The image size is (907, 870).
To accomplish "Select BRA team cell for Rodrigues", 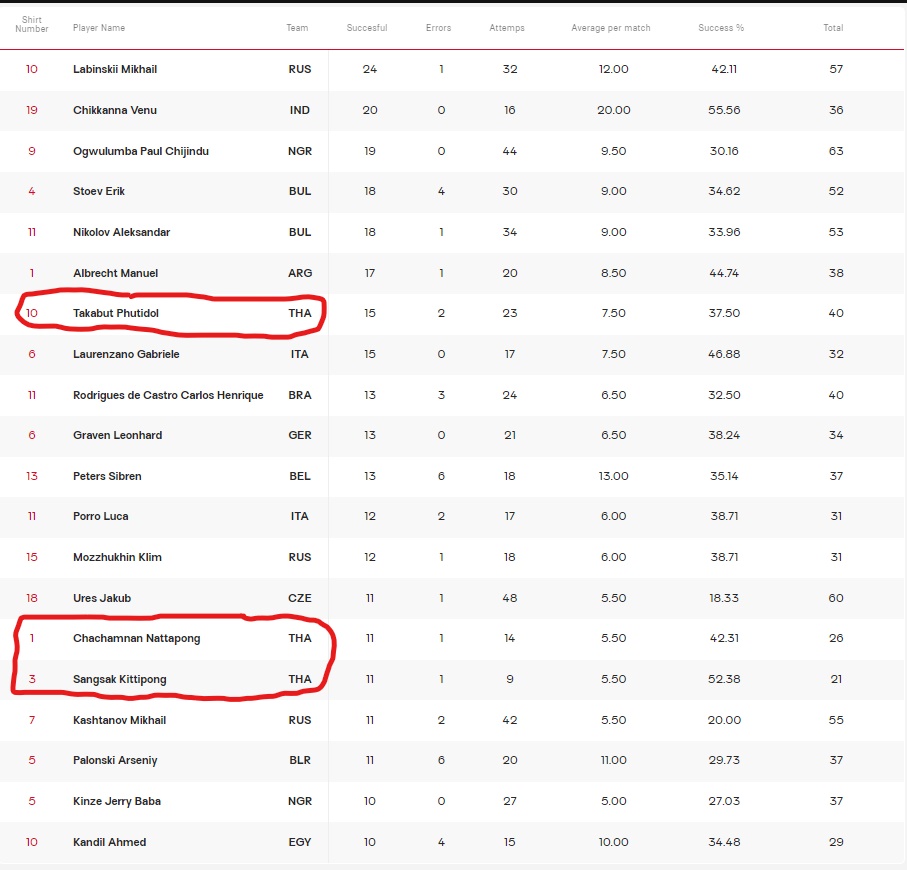I will (x=300, y=395).
